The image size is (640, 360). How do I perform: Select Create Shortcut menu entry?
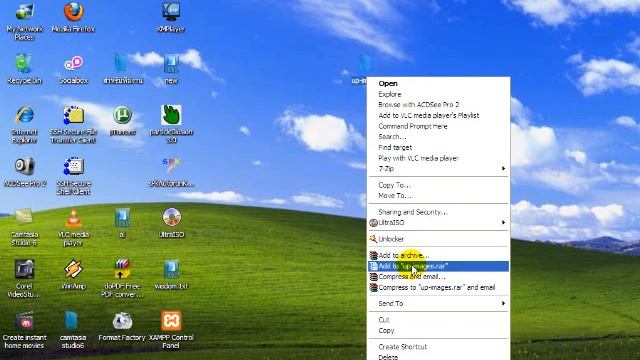439,347
